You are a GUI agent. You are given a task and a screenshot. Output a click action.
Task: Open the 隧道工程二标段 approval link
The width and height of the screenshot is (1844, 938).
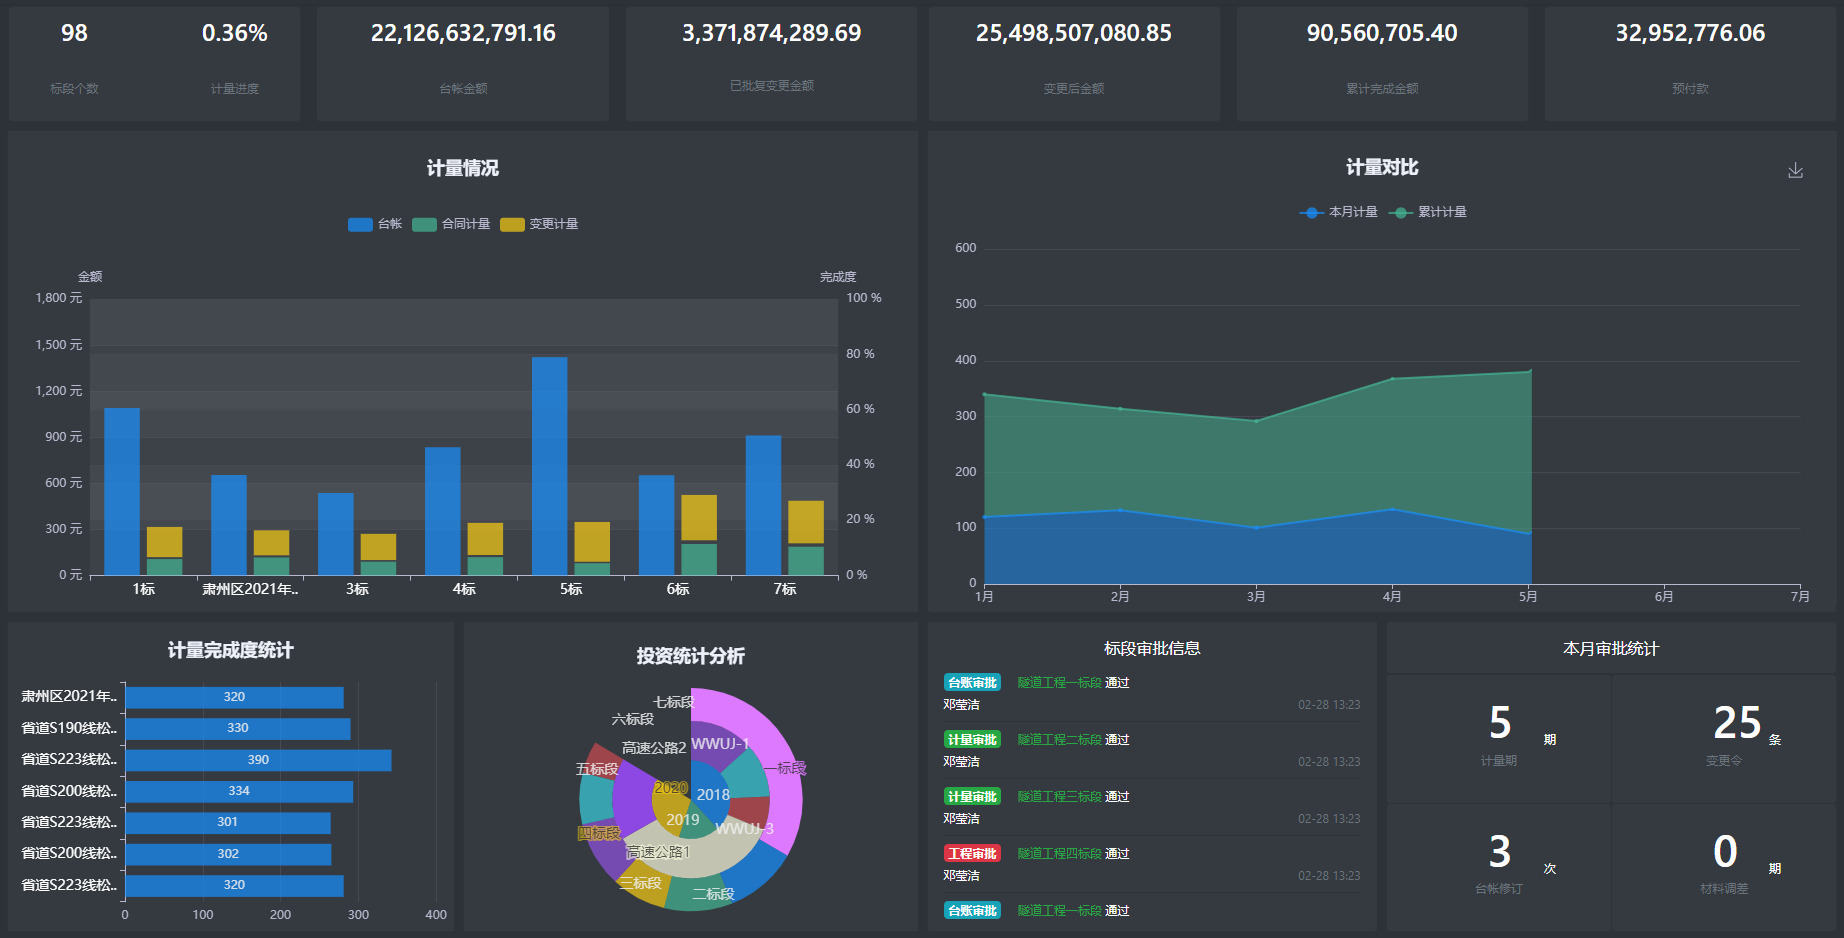[x=1059, y=740]
